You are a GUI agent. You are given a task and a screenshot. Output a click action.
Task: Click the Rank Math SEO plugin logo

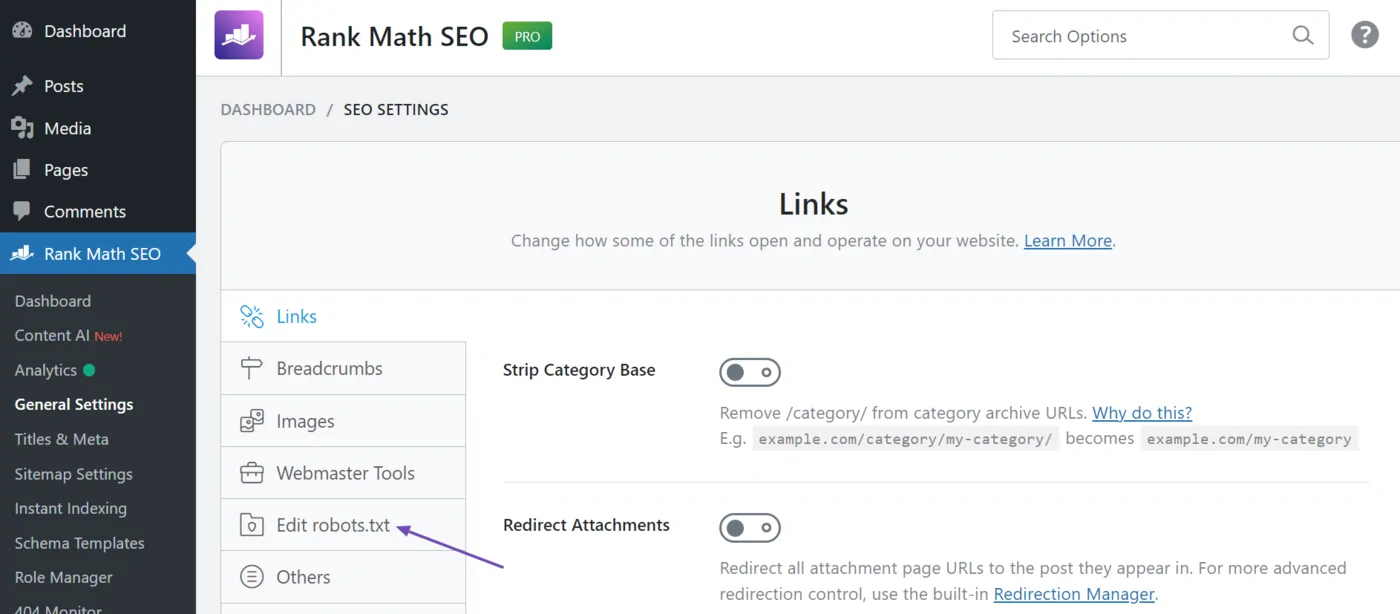point(238,36)
